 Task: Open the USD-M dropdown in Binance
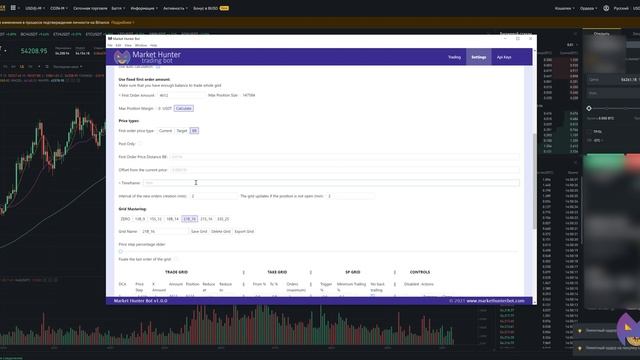(x=35, y=8)
